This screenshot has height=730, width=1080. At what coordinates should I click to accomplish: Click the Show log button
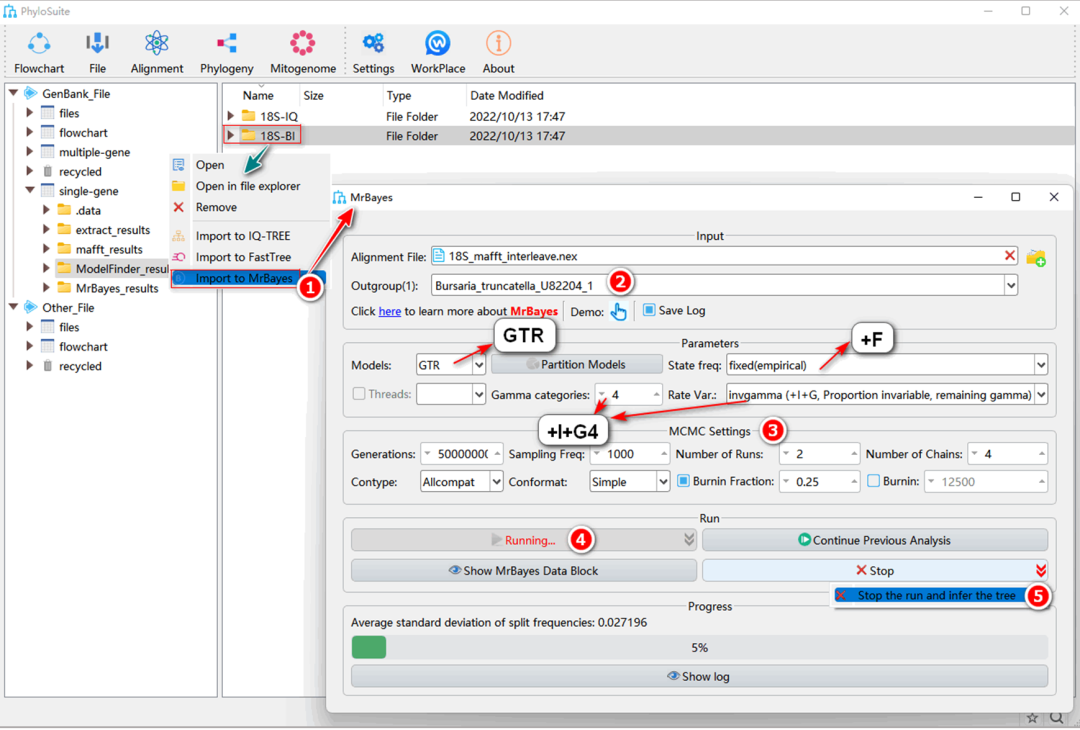[699, 676]
